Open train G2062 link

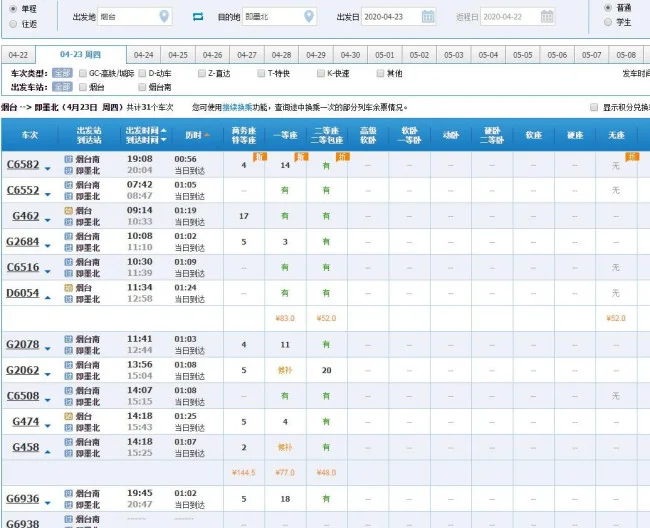[22, 370]
